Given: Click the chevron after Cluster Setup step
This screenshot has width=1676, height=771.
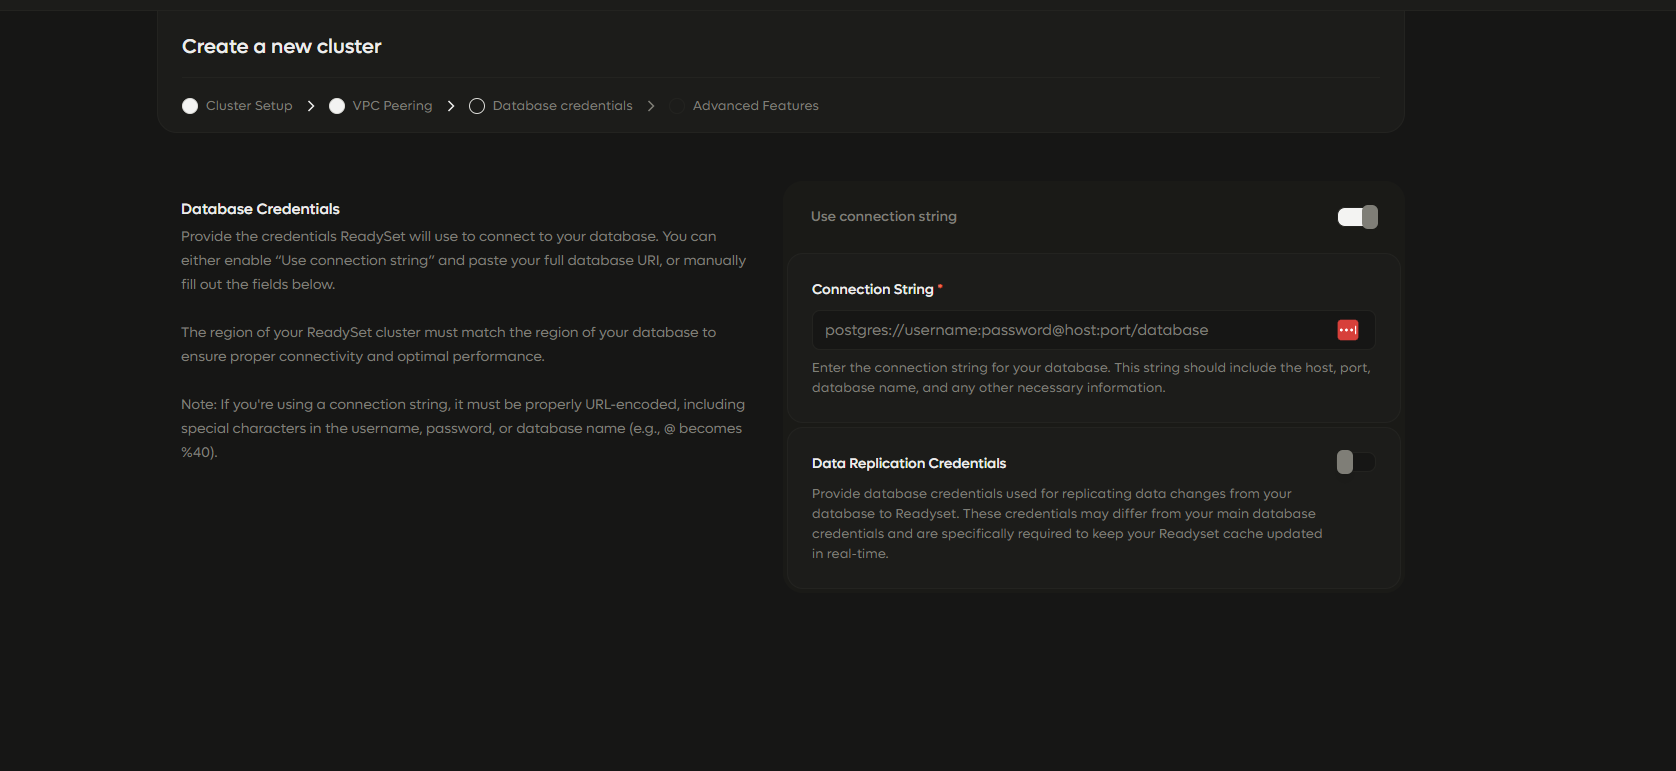Looking at the screenshot, I should [311, 106].
